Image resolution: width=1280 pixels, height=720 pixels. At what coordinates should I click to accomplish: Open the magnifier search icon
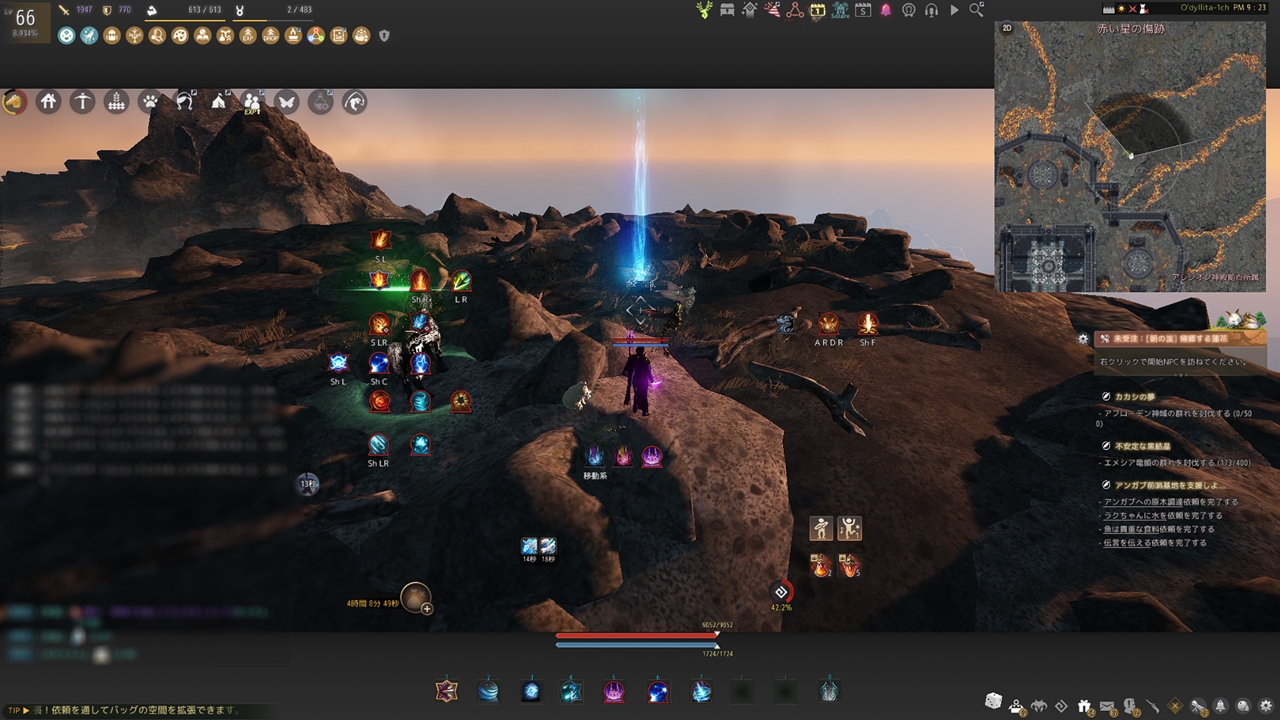[976, 10]
